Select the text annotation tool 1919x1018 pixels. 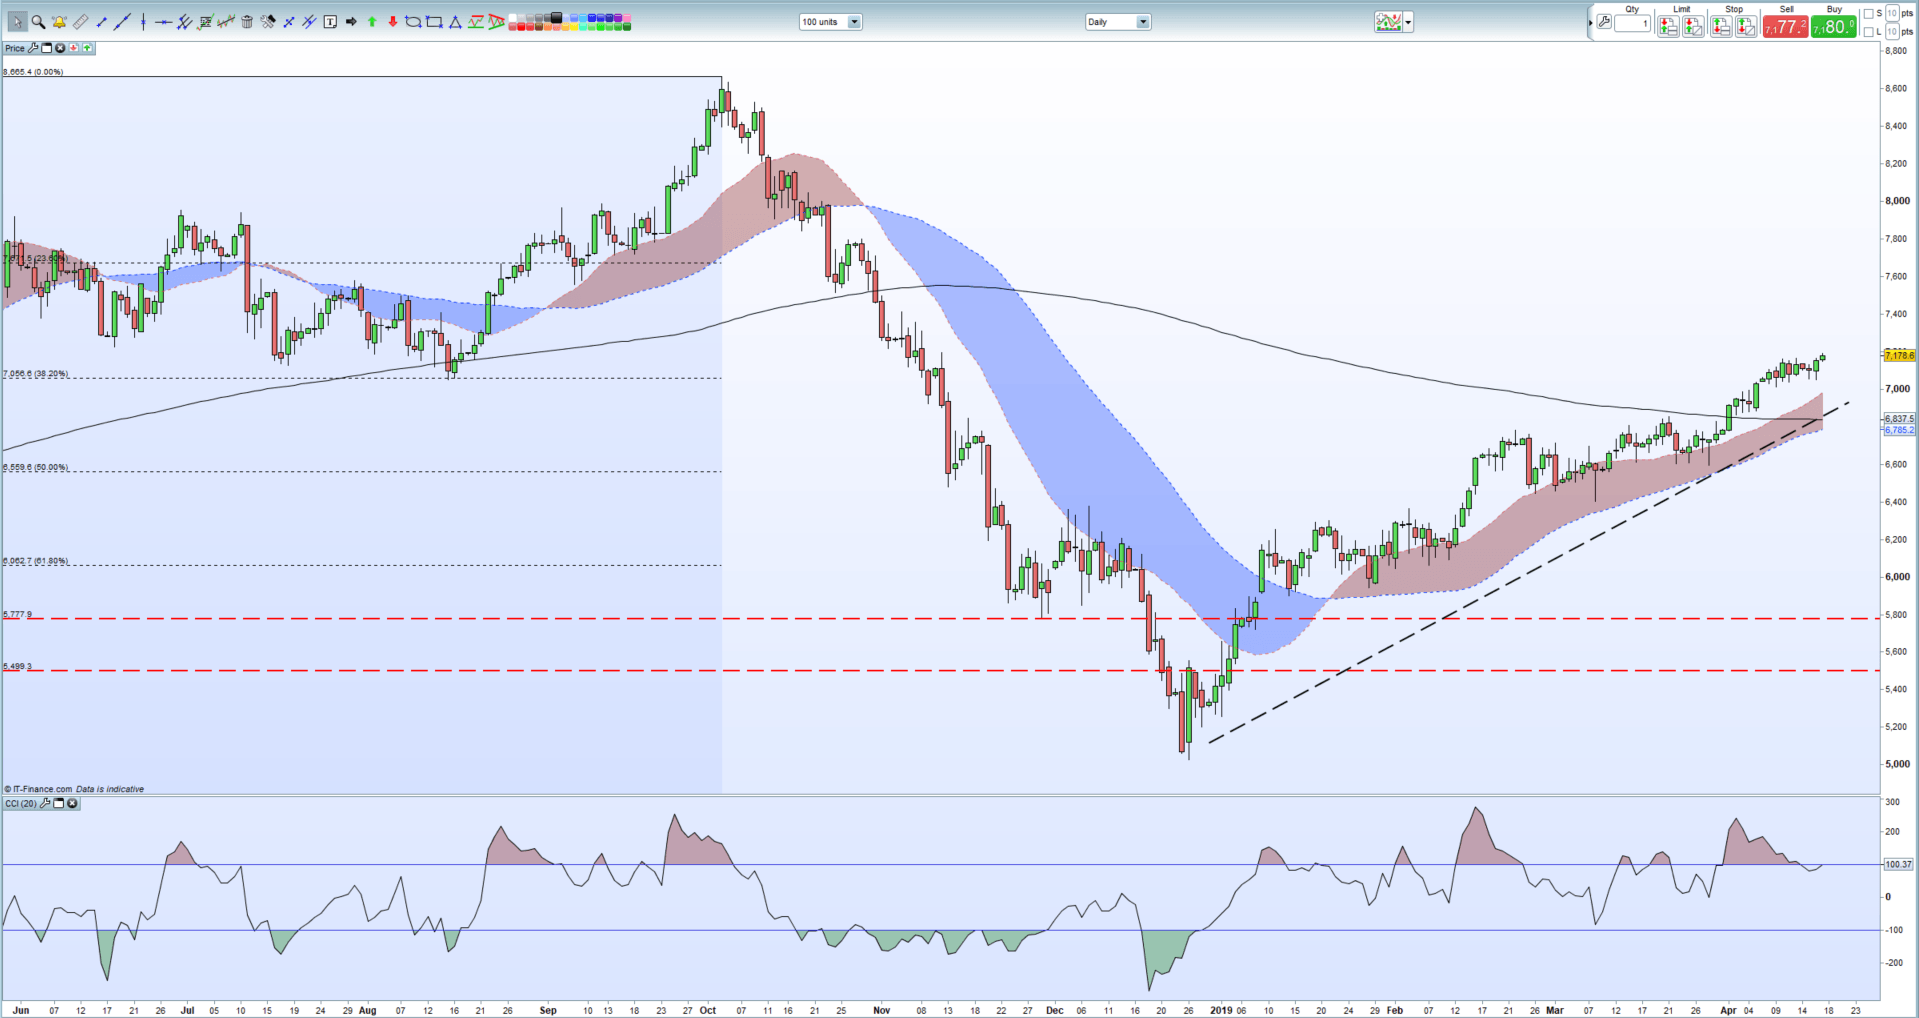330,22
